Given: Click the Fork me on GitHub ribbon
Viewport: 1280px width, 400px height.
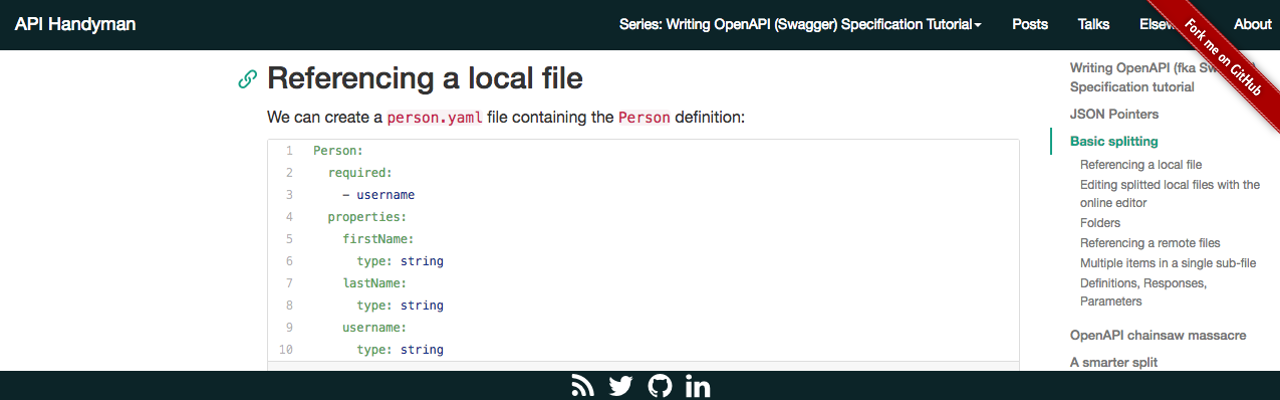Looking at the screenshot, I should coord(1225,56).
